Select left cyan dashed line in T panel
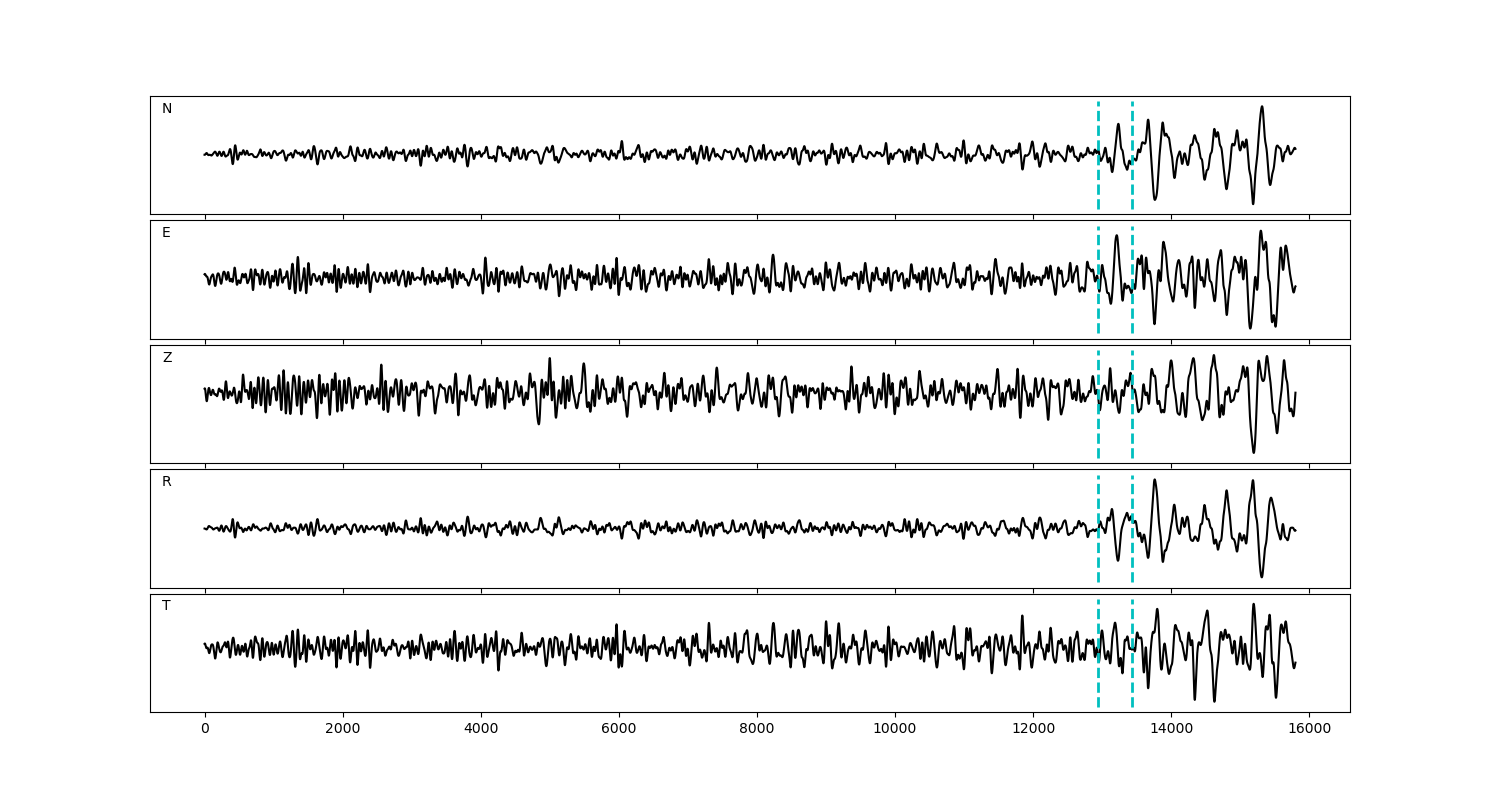 pos(1098,680)
